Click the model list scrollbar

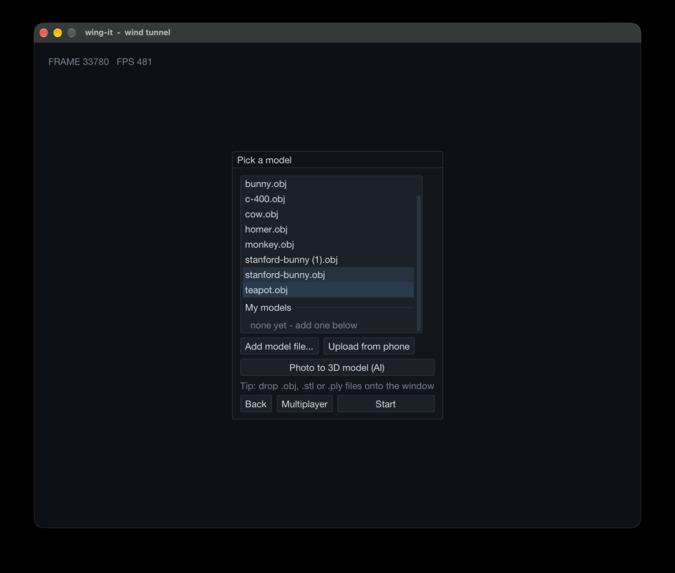pos(419,263)
